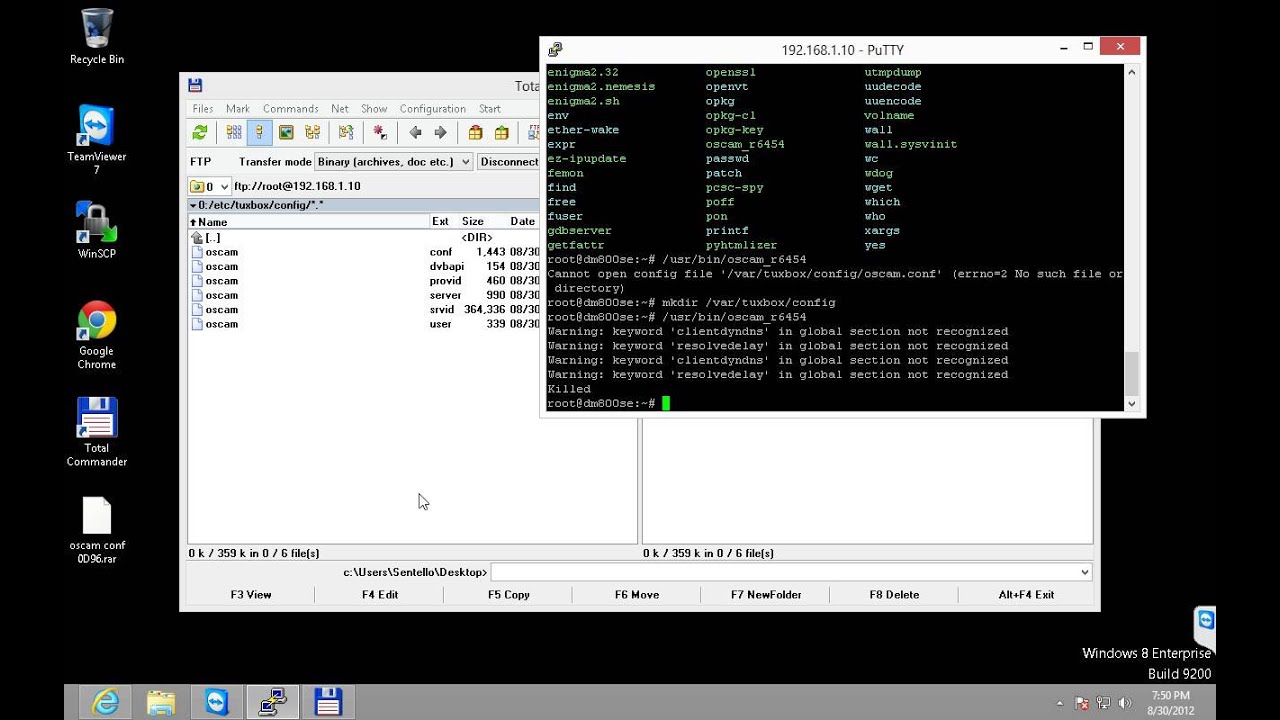This screenshot has height=720, width=1280.
Task: Select Google Chrome desktop shortcut
Action: (x=97, y=335)
